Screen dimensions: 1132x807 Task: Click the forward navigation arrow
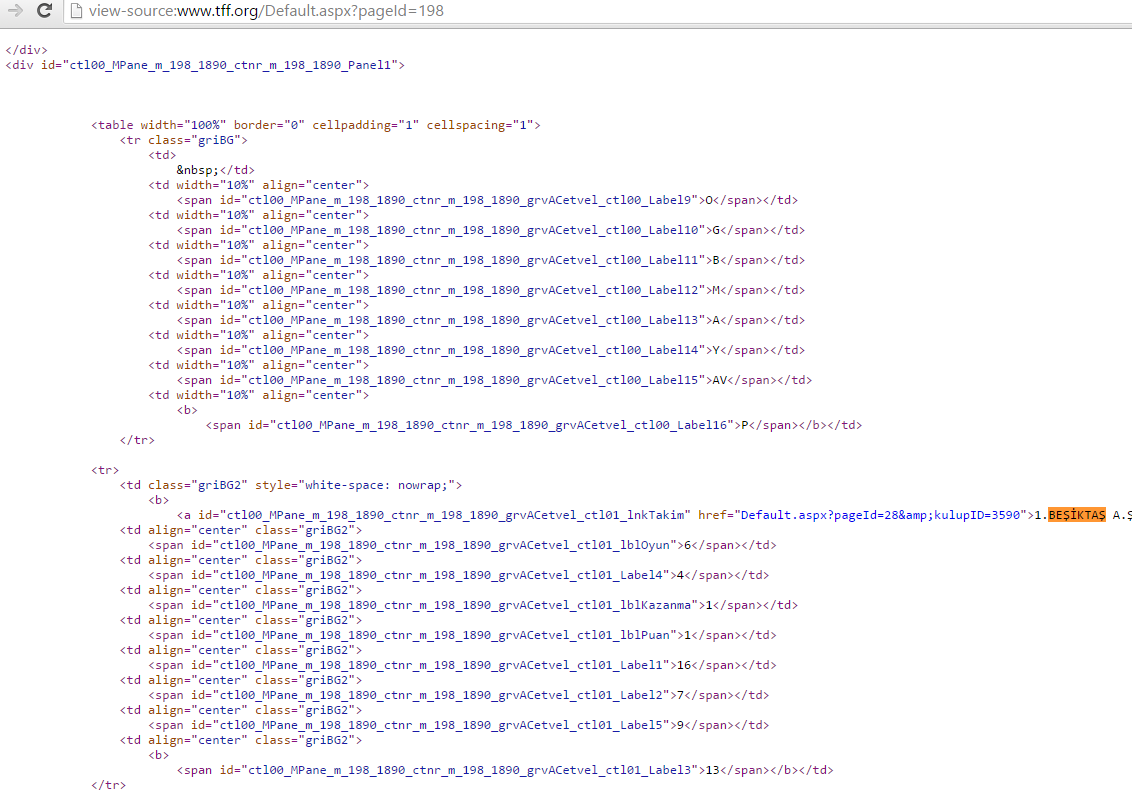point(14,11)
